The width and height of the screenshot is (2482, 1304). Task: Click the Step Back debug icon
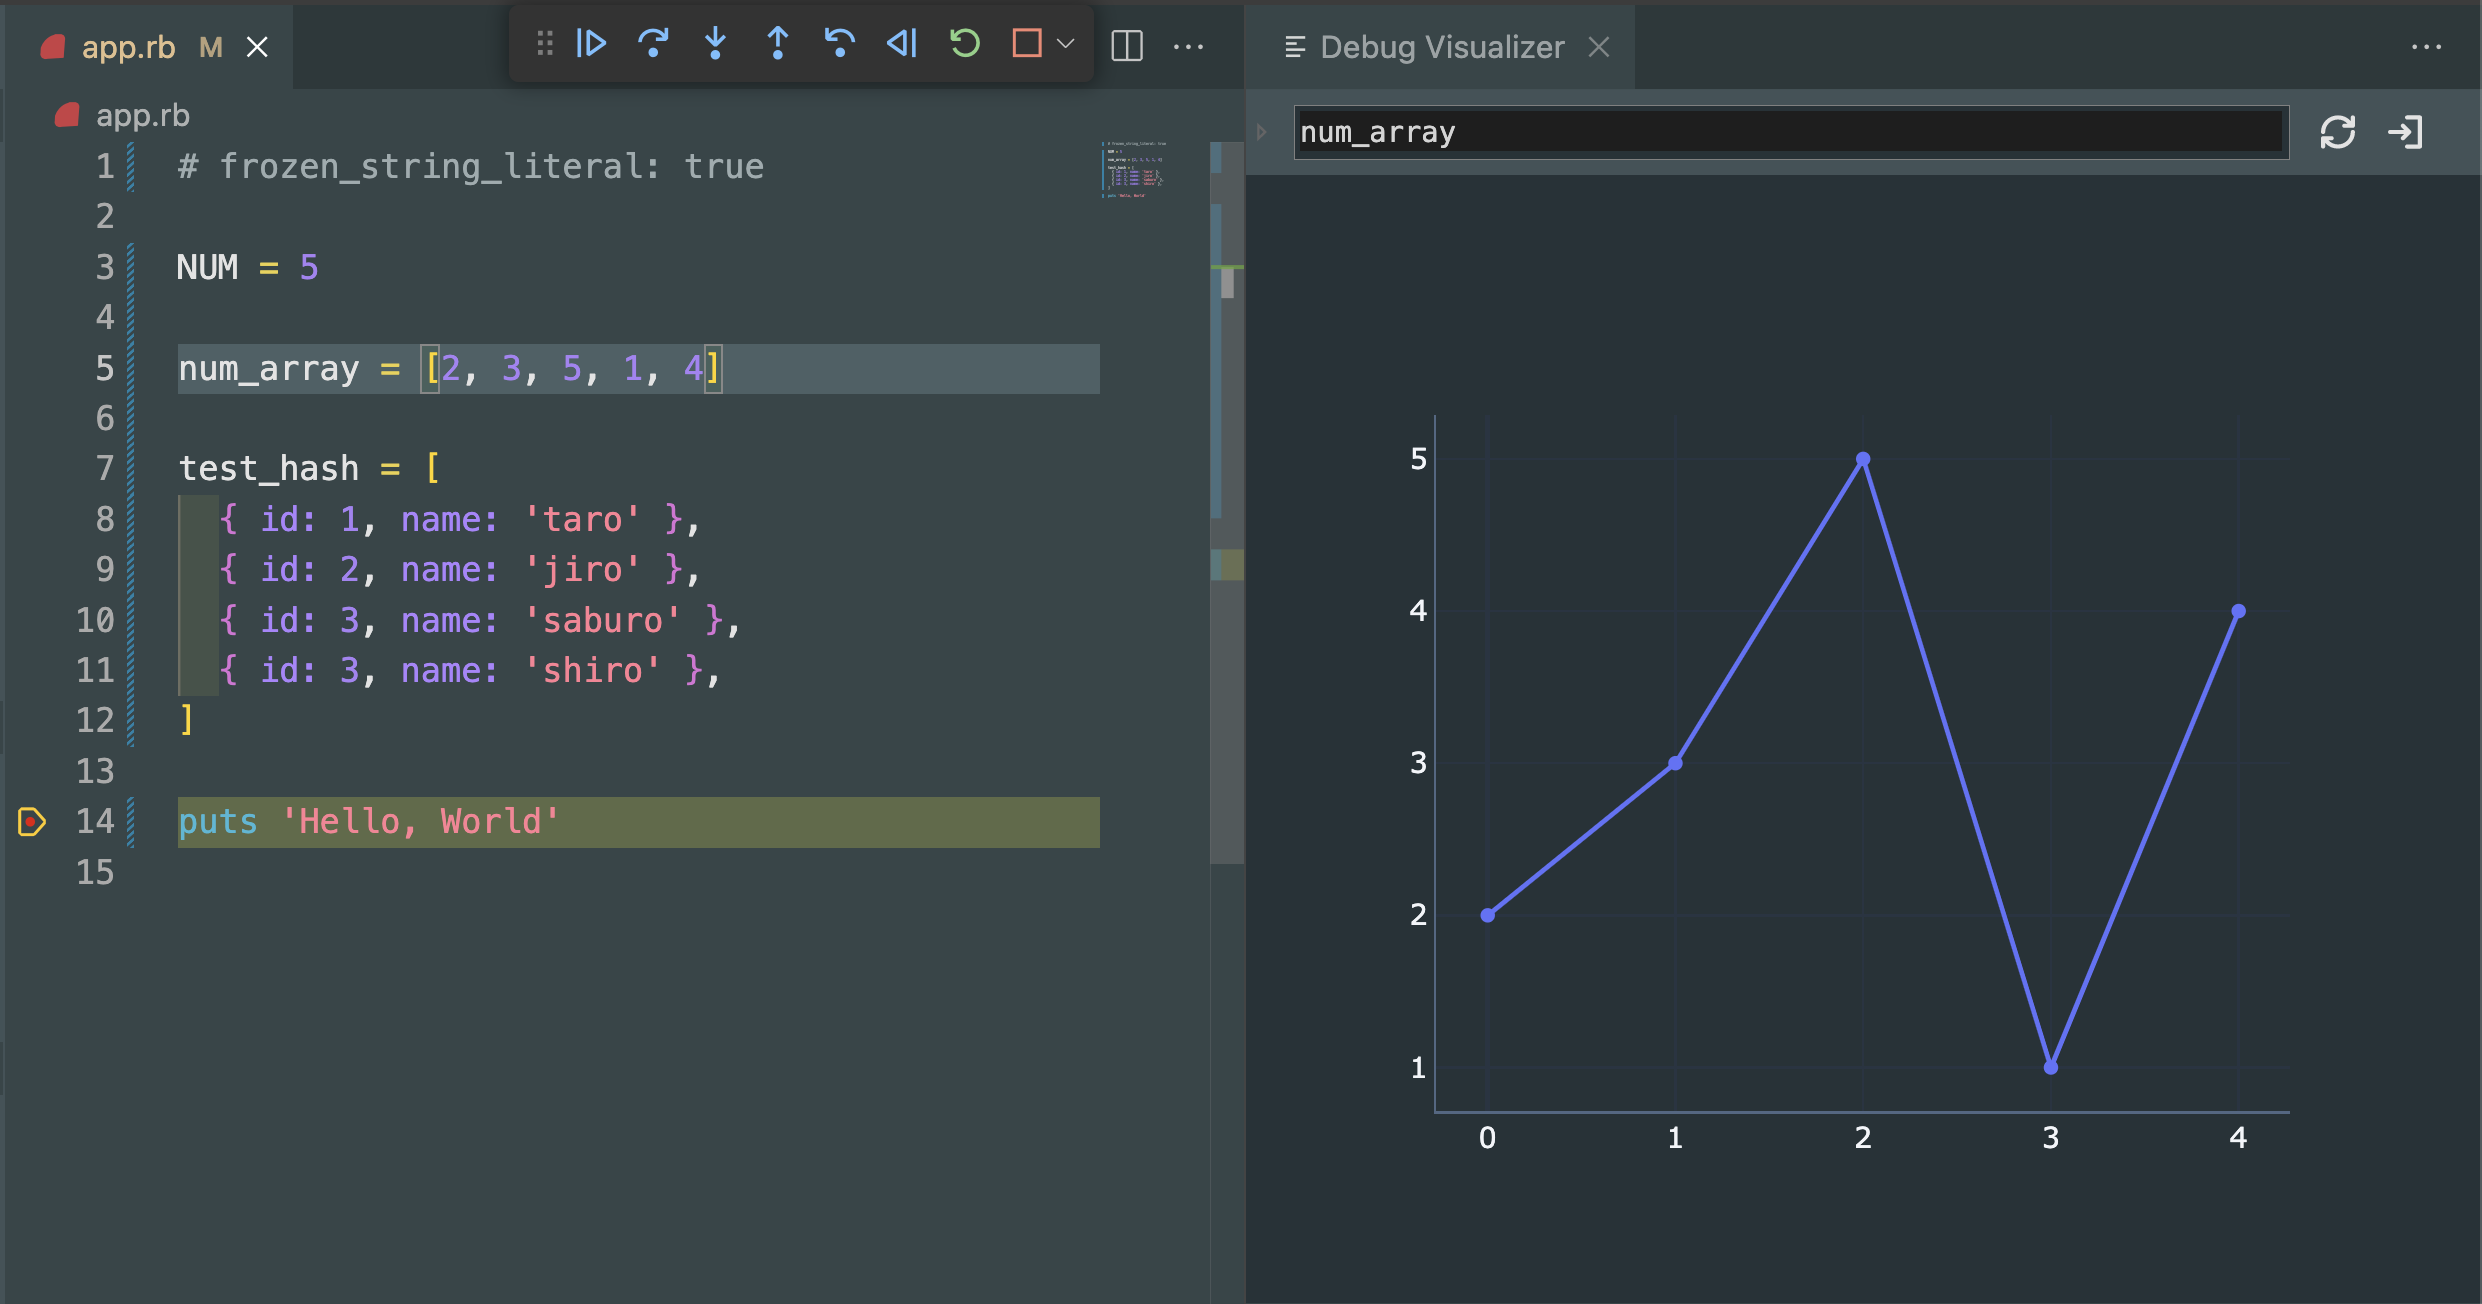839,43
